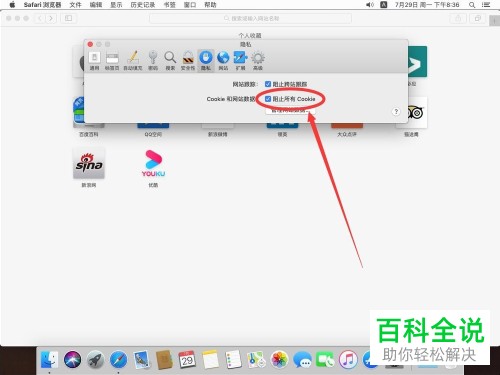
Task: Open the sina 新浪网 favorite
Action: click(89, 163)
